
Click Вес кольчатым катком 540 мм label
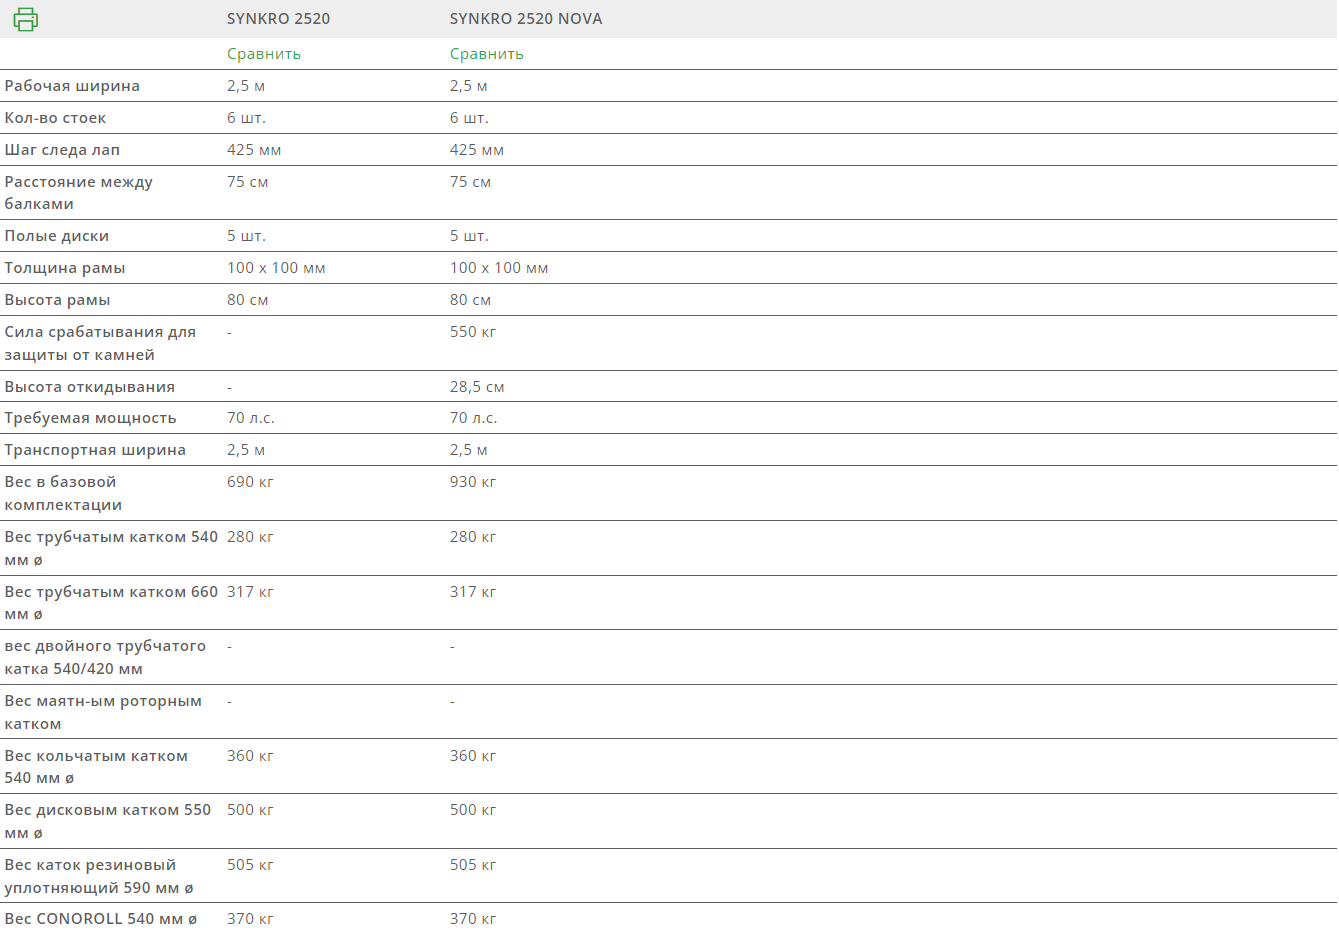[x=96, y=767]
